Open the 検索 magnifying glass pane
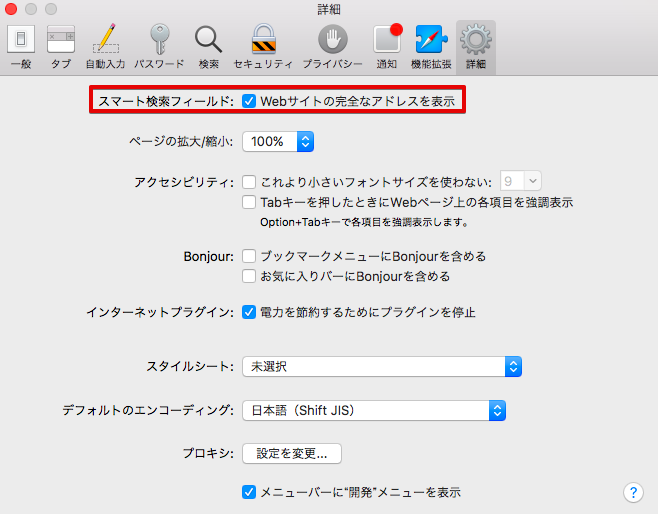658x514 pixels. (x=209, y=46)
